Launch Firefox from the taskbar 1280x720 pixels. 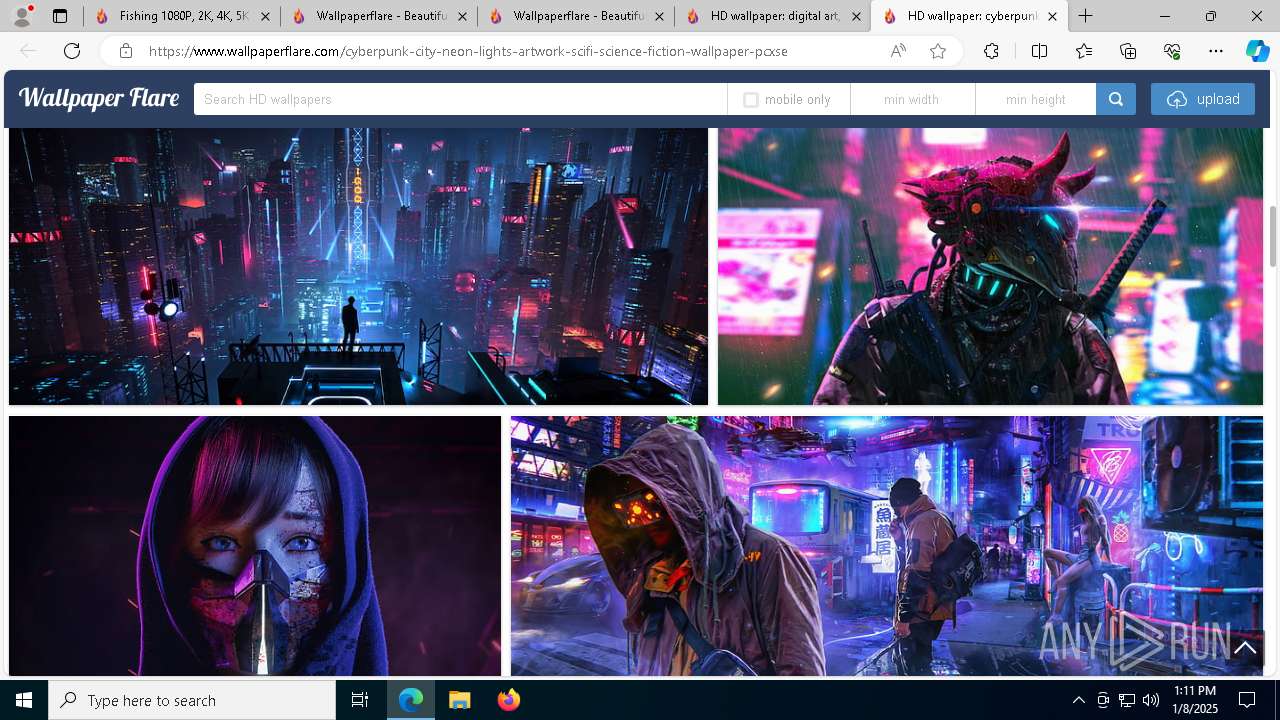click(x=509, y=700)
